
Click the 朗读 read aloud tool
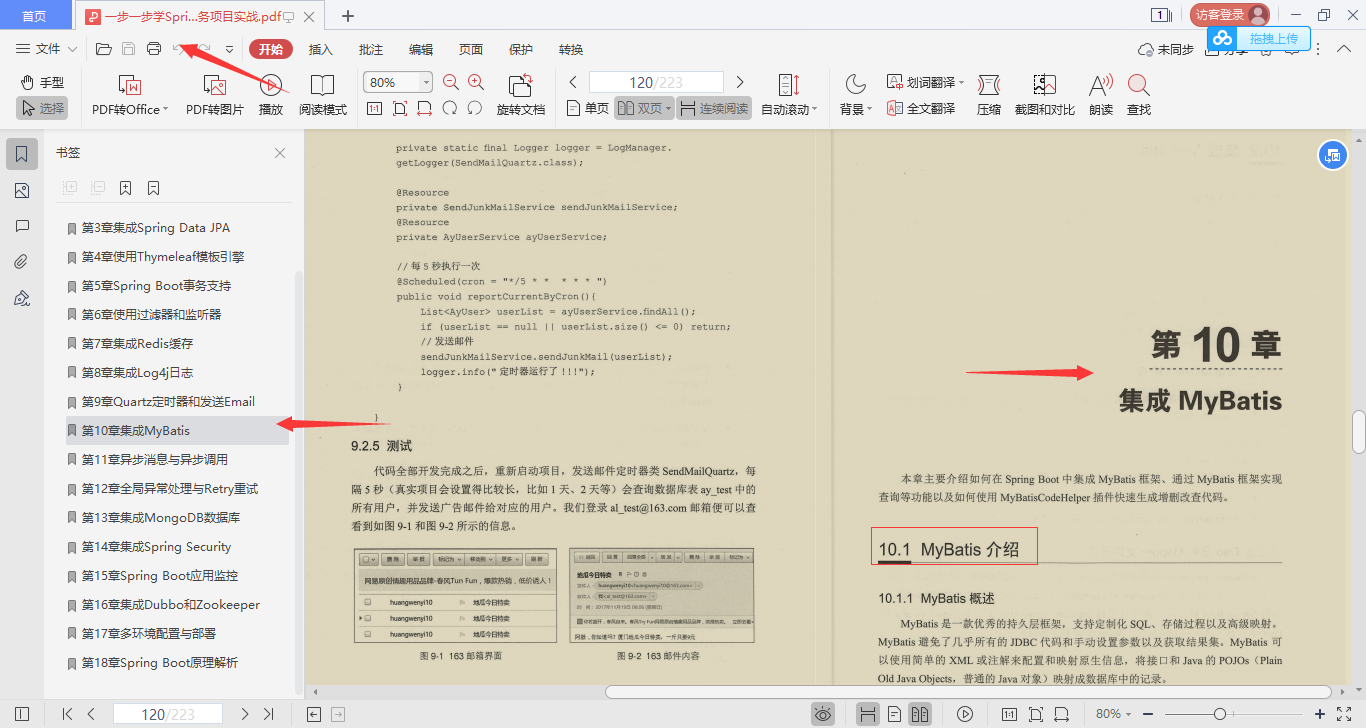pos(1101,96)
